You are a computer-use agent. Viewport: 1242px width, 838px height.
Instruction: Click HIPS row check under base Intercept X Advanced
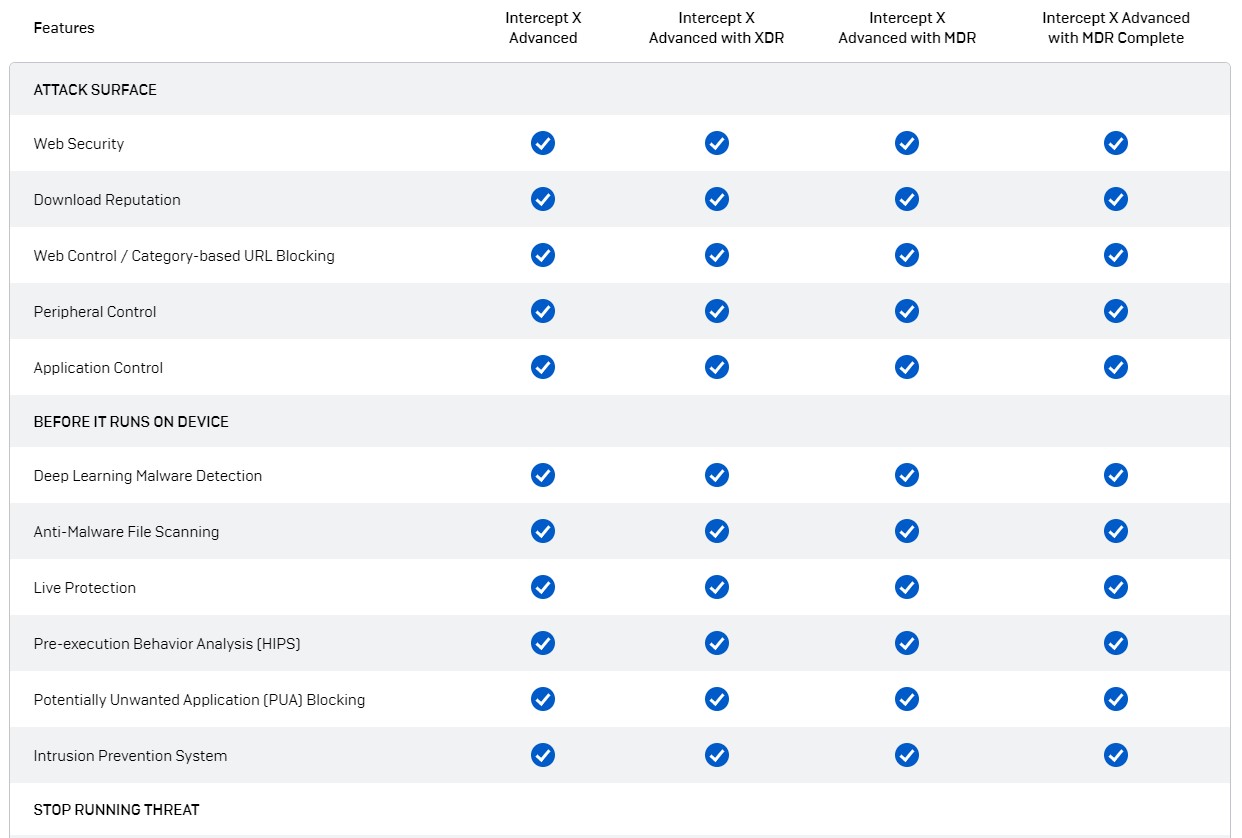(543, 643)
